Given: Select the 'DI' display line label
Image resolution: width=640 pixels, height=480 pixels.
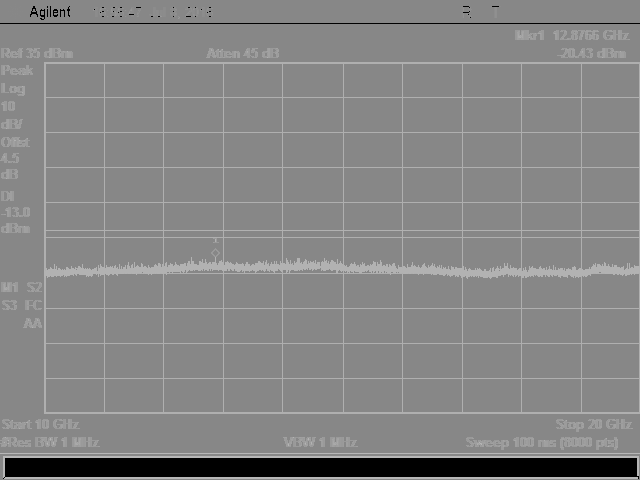Looking at the screenshot, I should (x=8, y=196).
